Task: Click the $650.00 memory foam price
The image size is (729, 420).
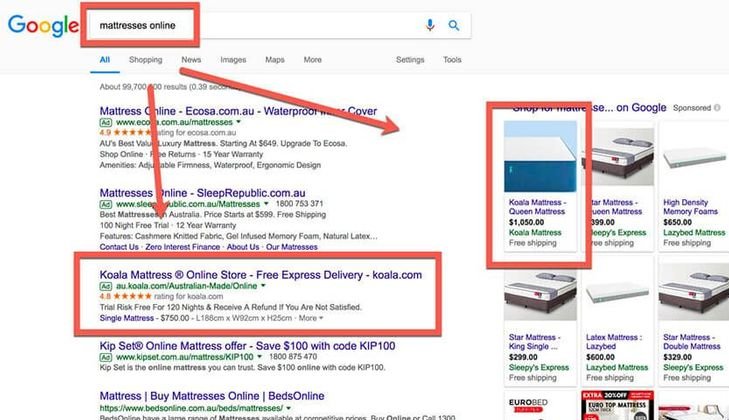Action: tap(677, 222)
